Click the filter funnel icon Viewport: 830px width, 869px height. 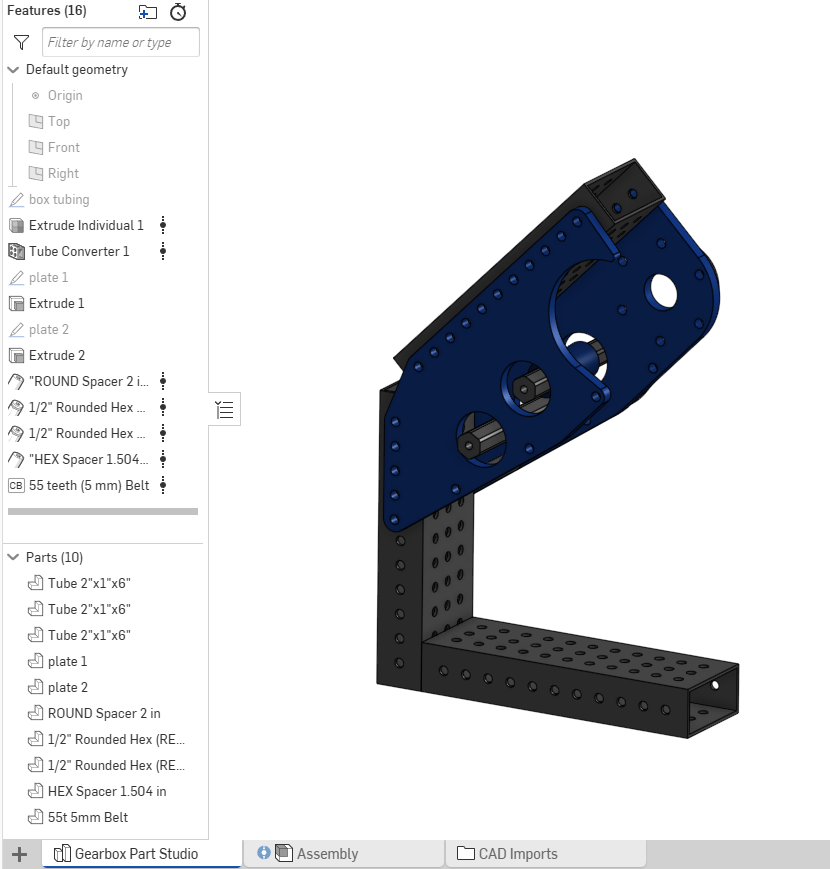(20, 42)
